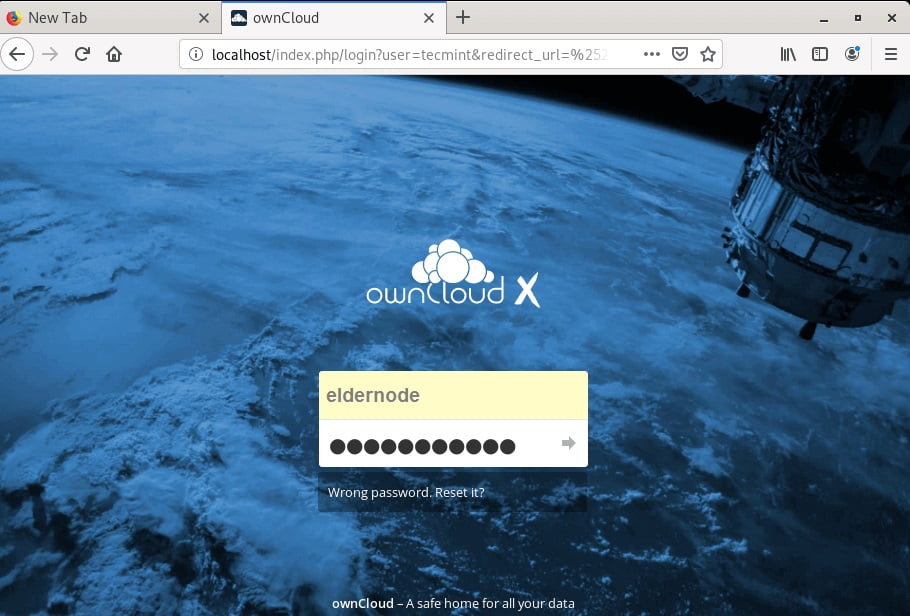This screenshot has height=616, width=910.
Task: Open the Library bookshelf icon
Action: pyautogui.click(x=789, y=54)
